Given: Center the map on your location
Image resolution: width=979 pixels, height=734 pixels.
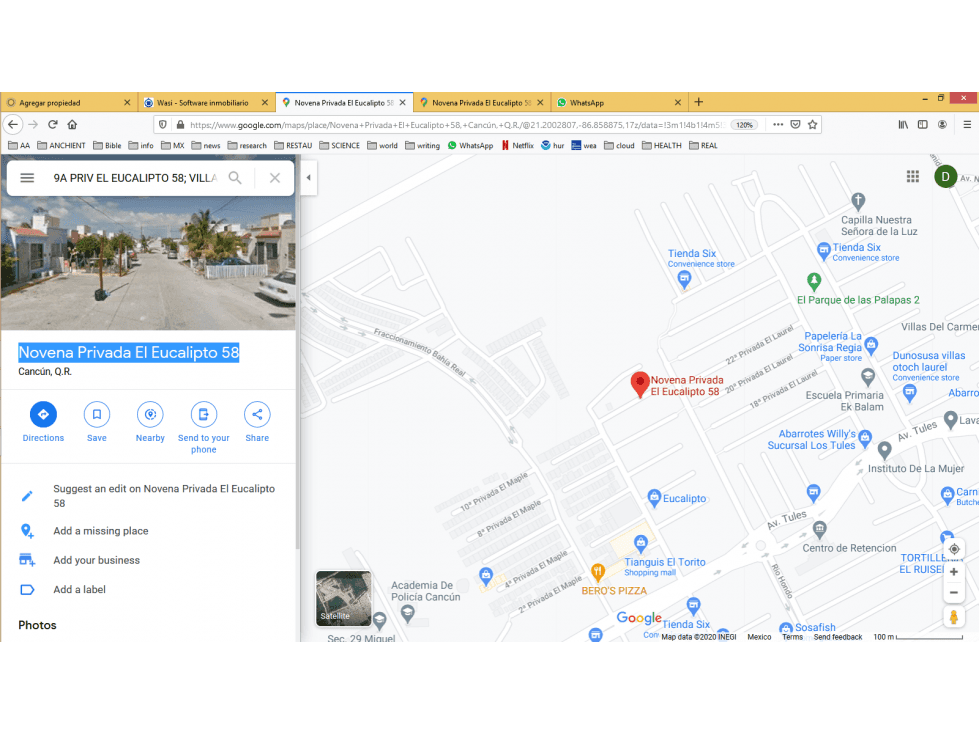Looking at the screenshot, I should tap(954, 549).
